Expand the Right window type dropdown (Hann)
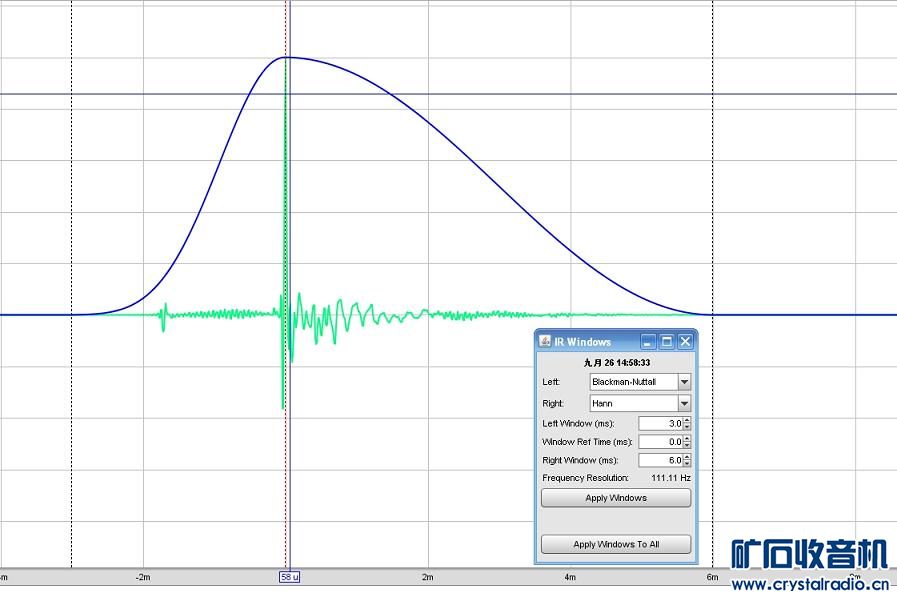 tap(684, 404)
